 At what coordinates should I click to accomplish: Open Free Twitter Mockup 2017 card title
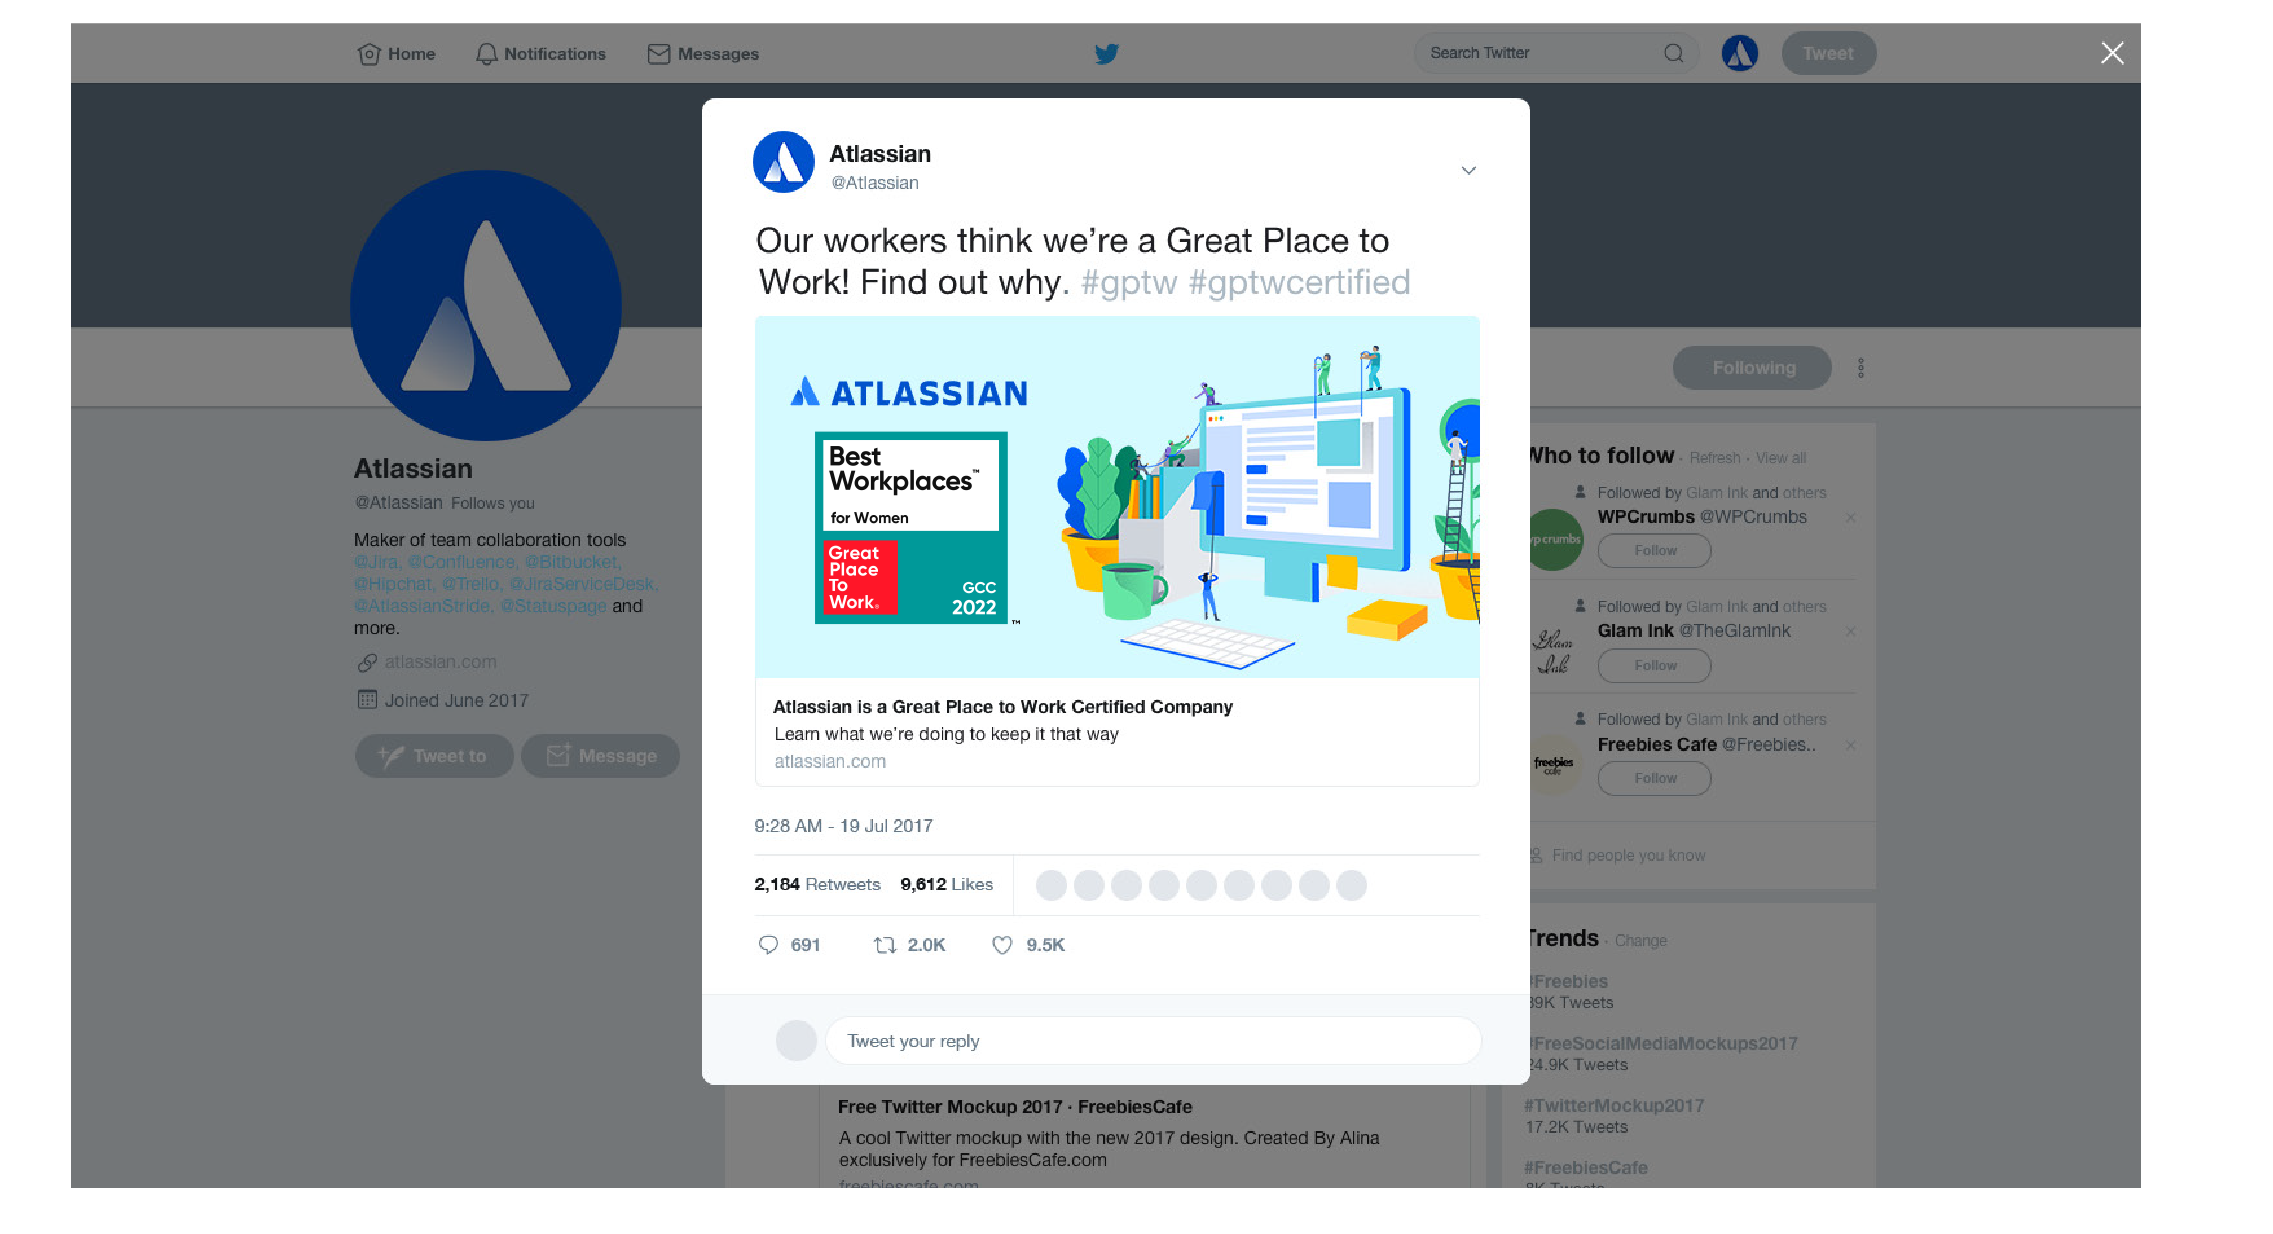1015,1107
